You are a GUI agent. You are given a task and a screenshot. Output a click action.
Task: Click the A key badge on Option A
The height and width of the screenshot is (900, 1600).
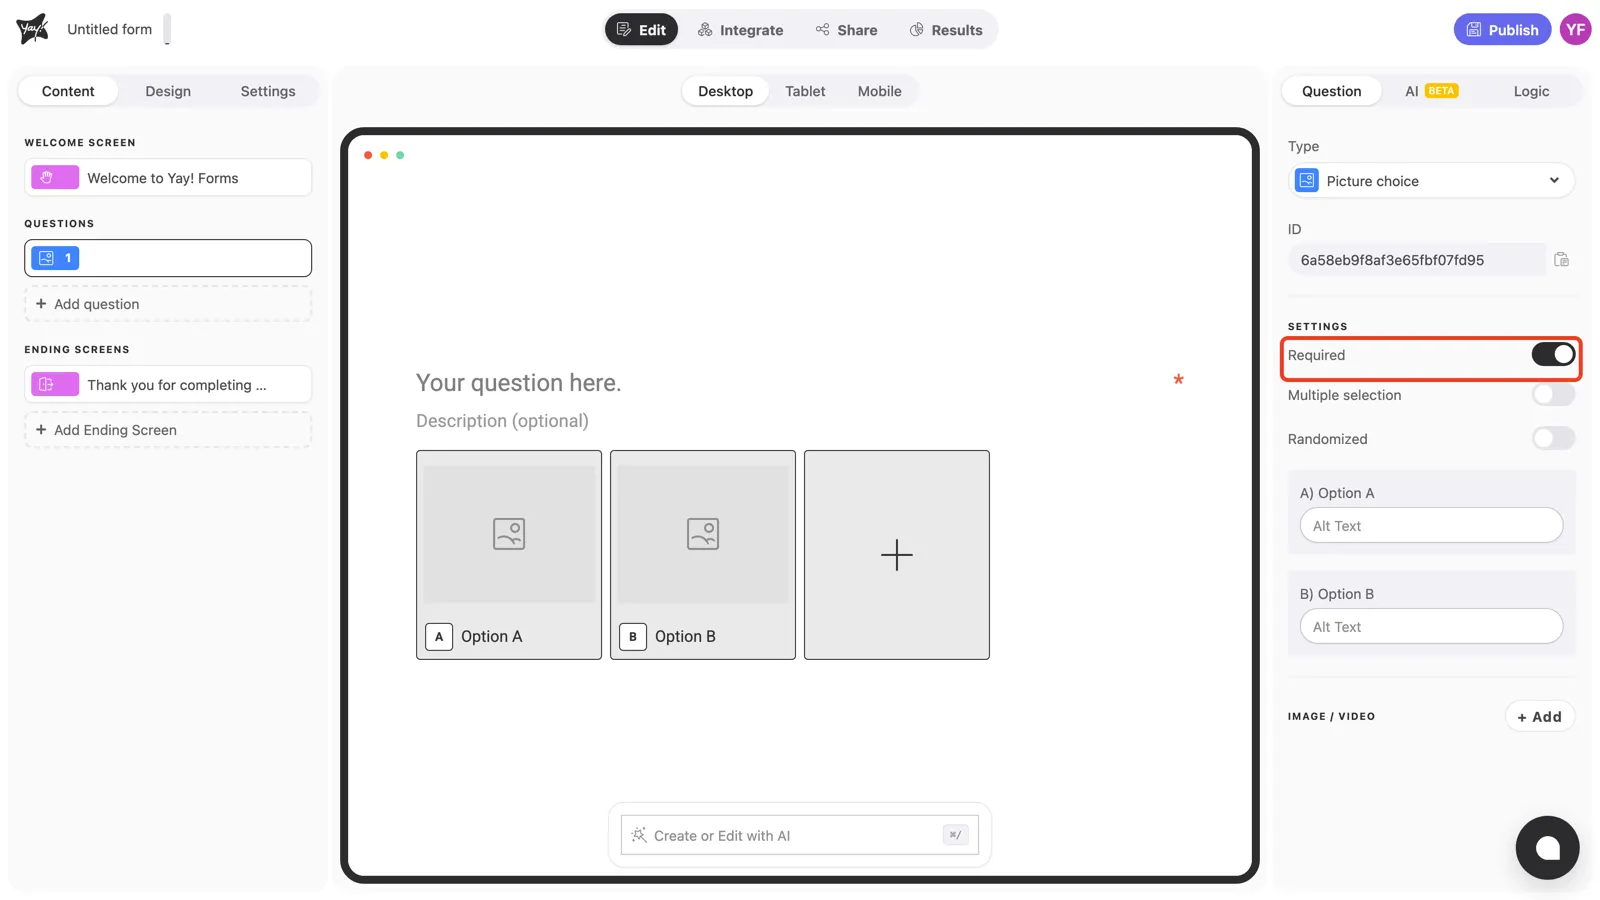pos(439,637)
